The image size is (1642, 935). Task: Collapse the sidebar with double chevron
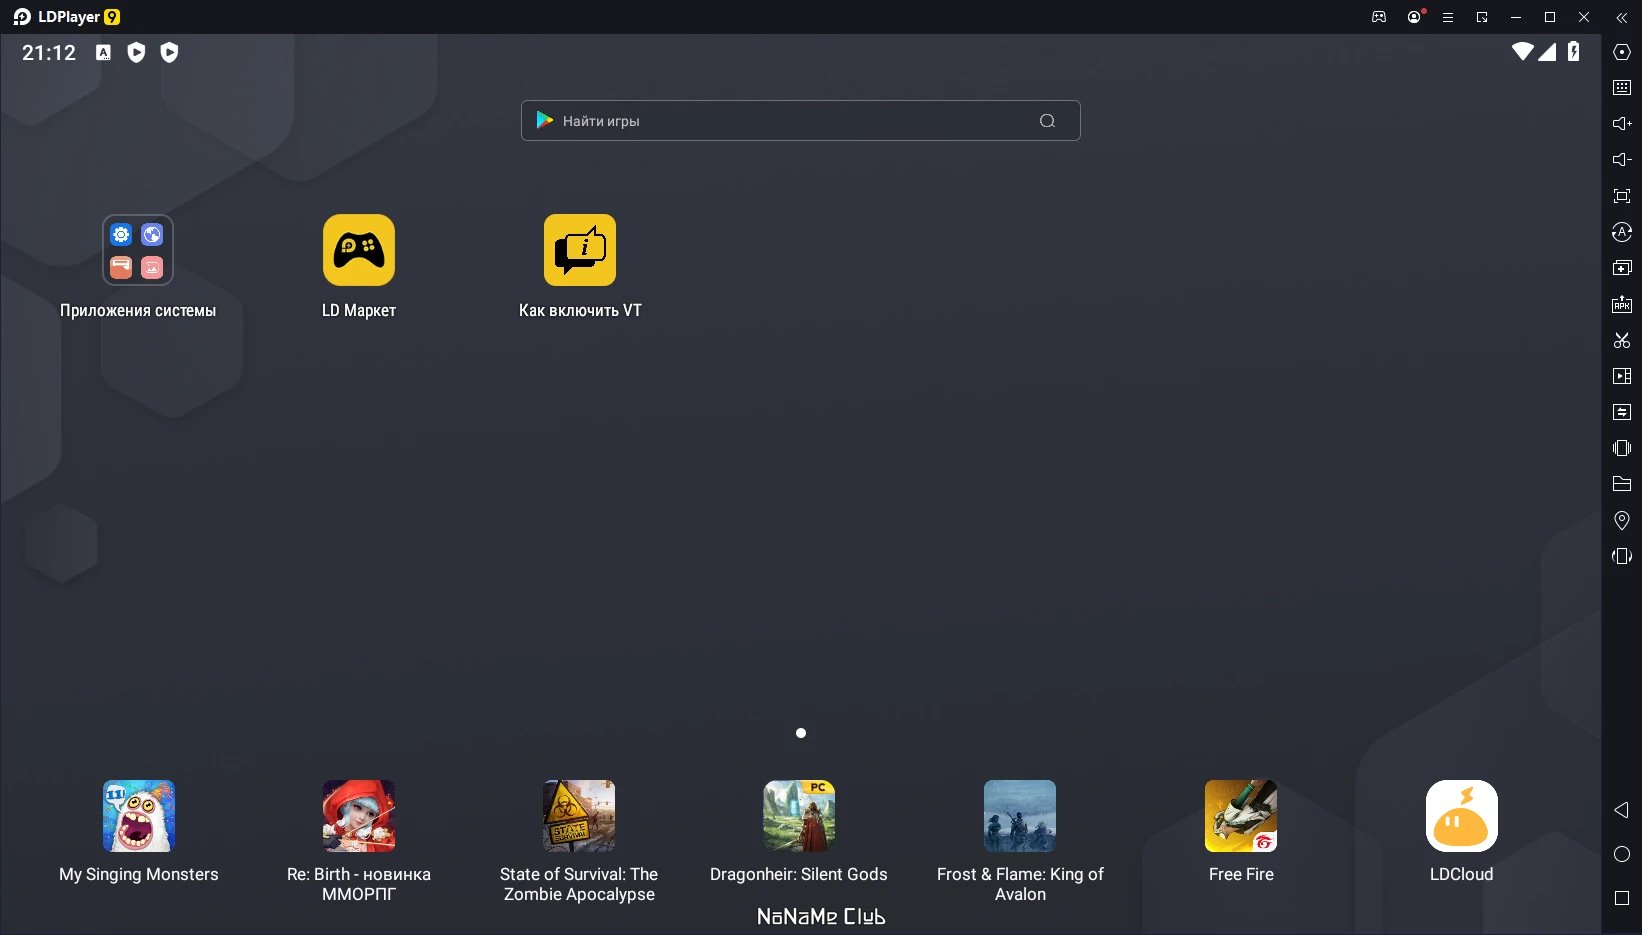[1621, 17]
